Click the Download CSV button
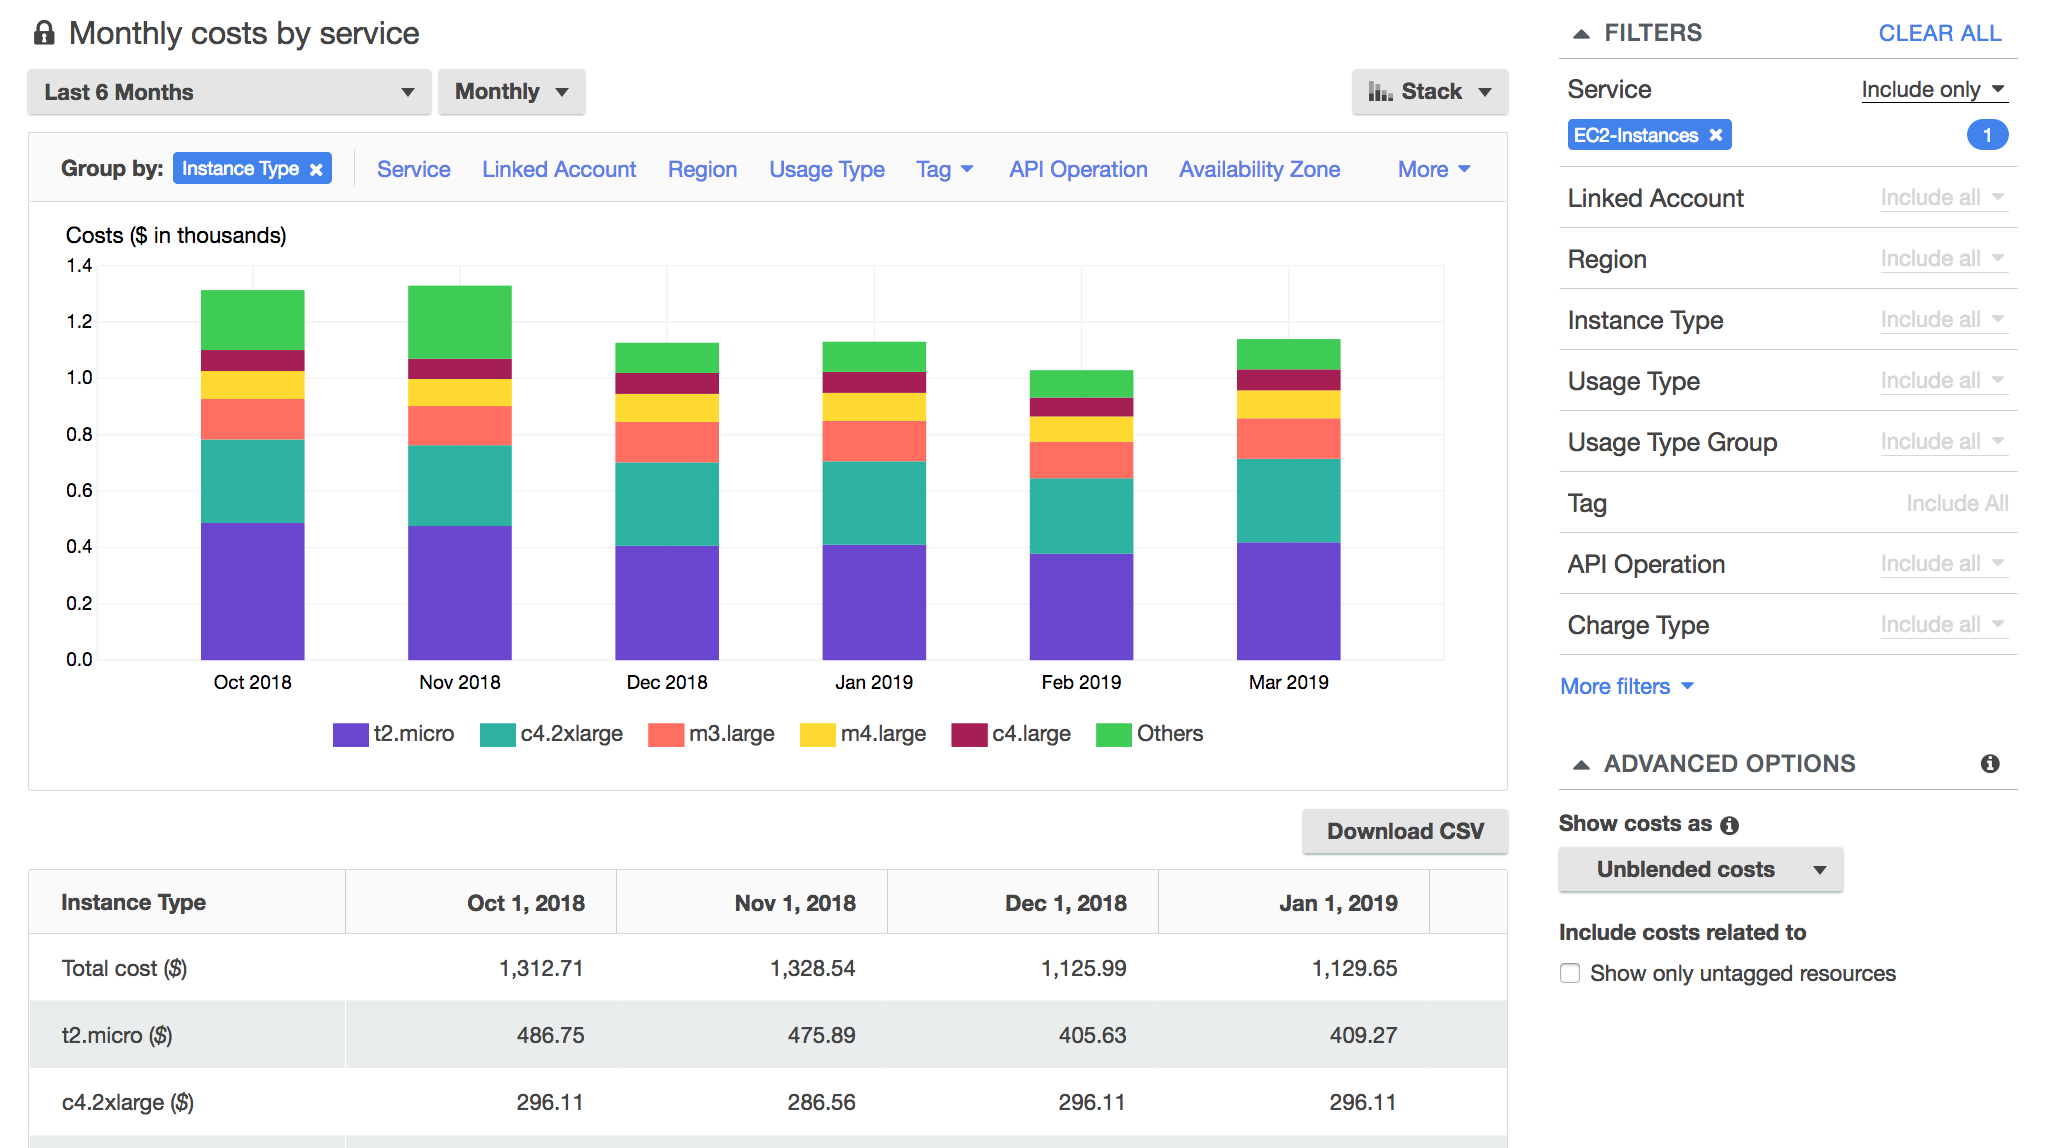 [1407, 829]
